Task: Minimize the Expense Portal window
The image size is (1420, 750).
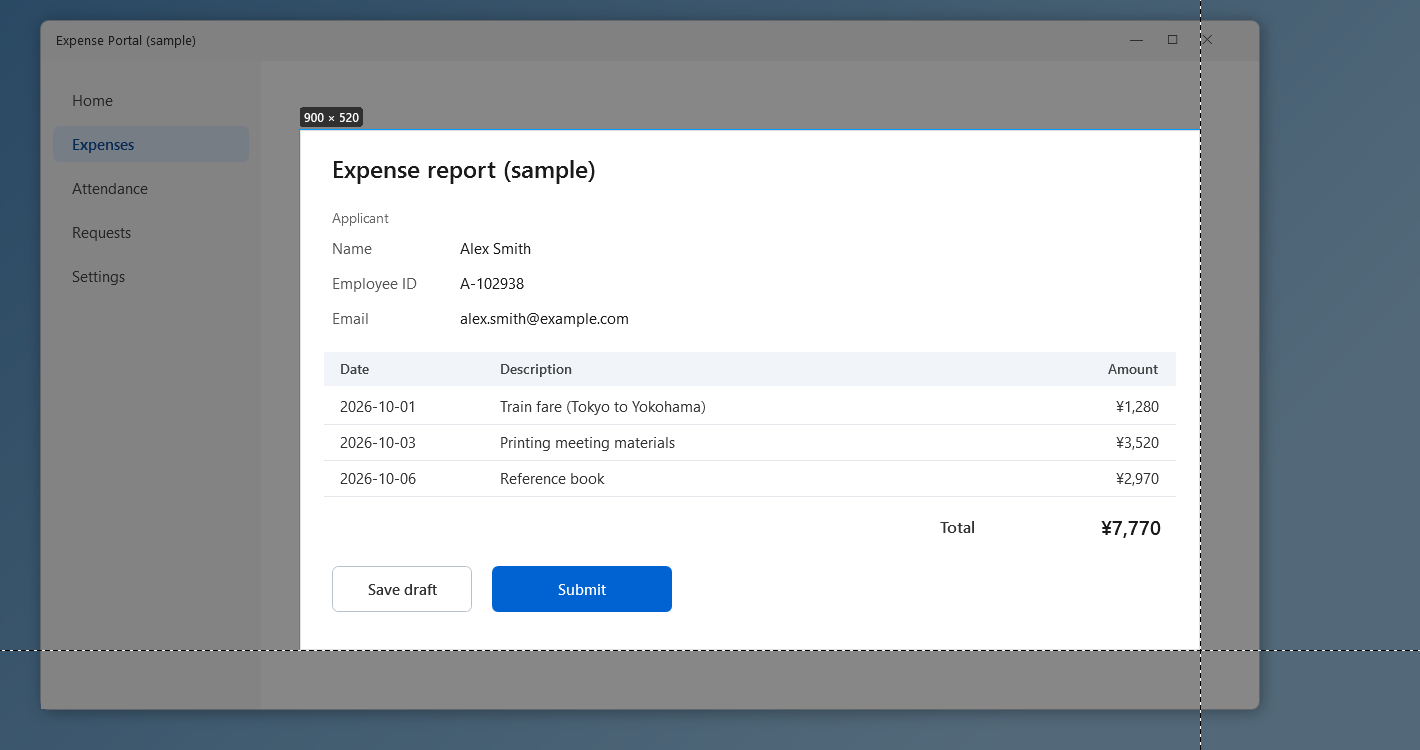Action: coord(1136,40)
